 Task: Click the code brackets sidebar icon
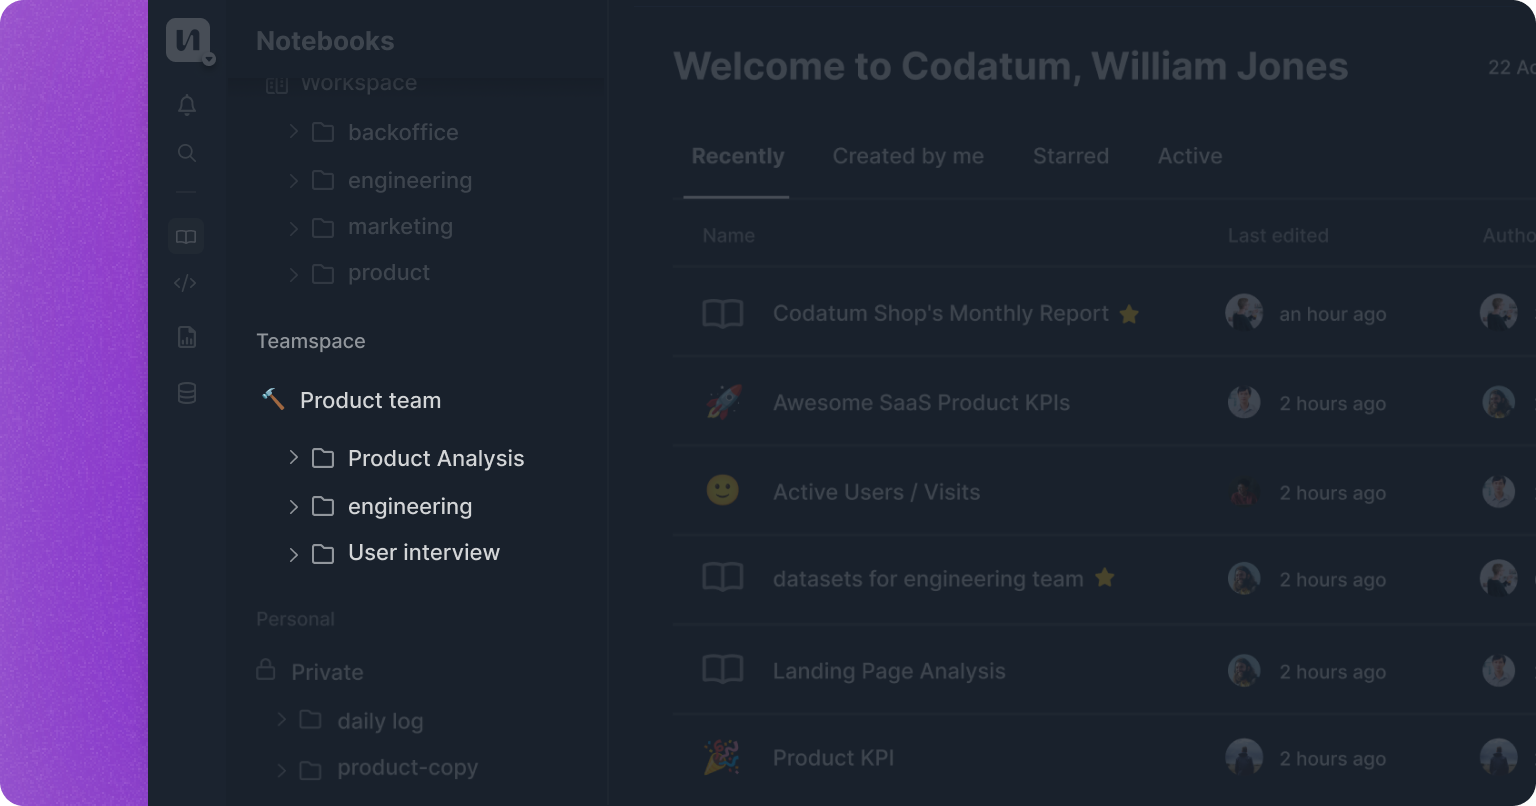click(186, 283)
